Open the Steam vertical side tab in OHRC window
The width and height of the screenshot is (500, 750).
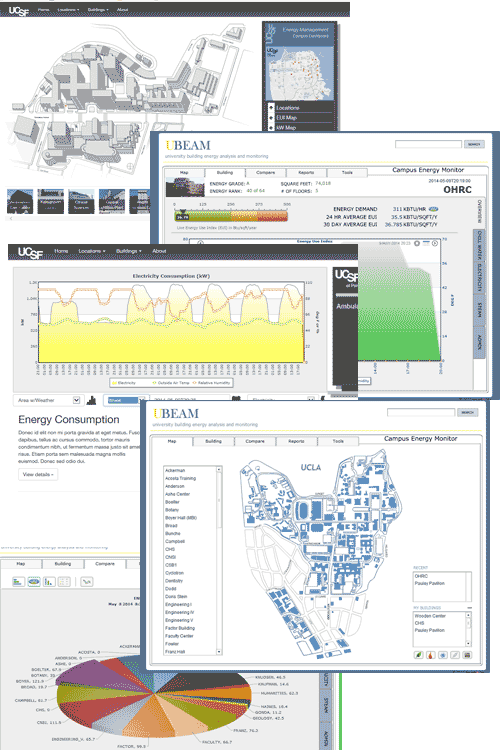pyautogui.click(x=479, y=310)
